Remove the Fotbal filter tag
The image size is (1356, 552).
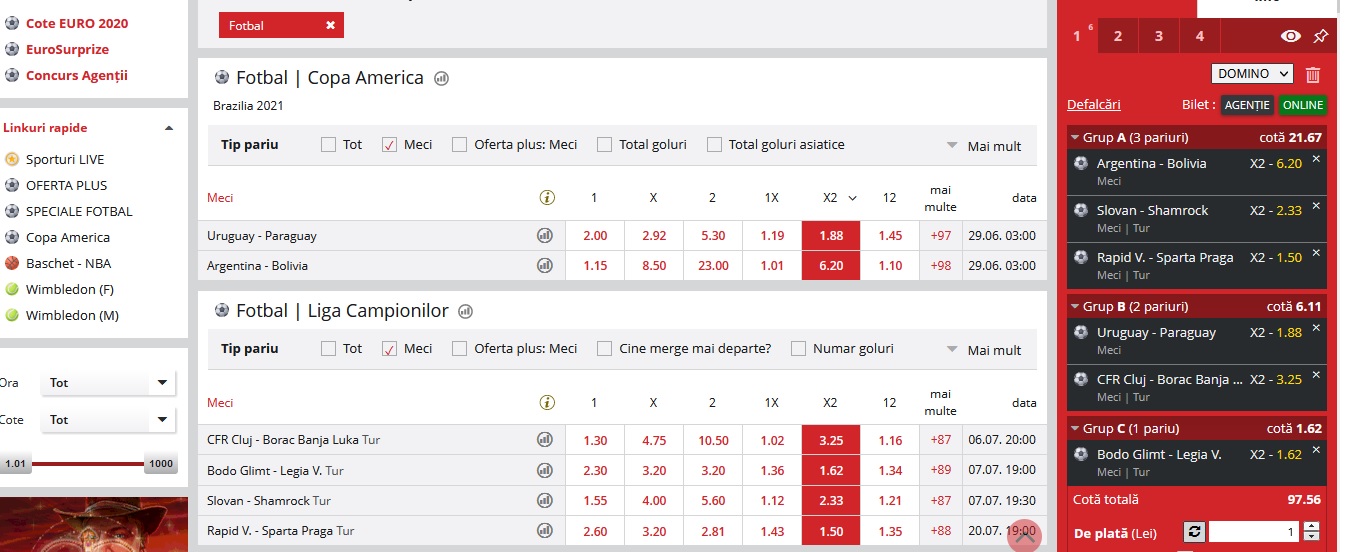point(330,25)
